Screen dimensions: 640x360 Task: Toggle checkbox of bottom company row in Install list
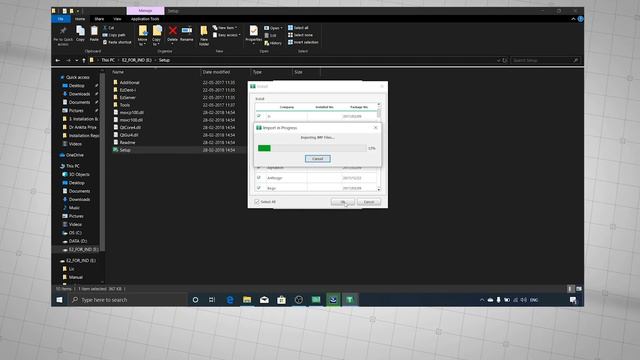pyautogui.click(x=259, y=188)
